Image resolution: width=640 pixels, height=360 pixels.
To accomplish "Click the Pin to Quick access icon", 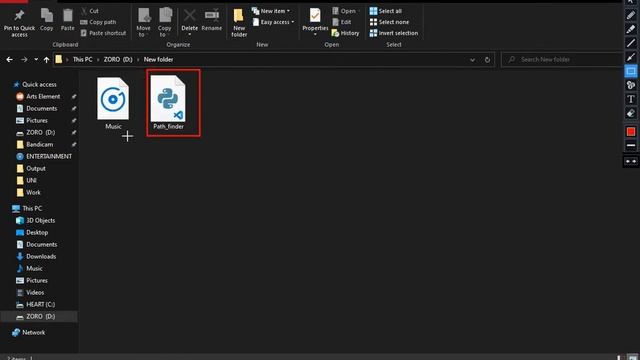I will pyautogui.click(x=19, y=16).
